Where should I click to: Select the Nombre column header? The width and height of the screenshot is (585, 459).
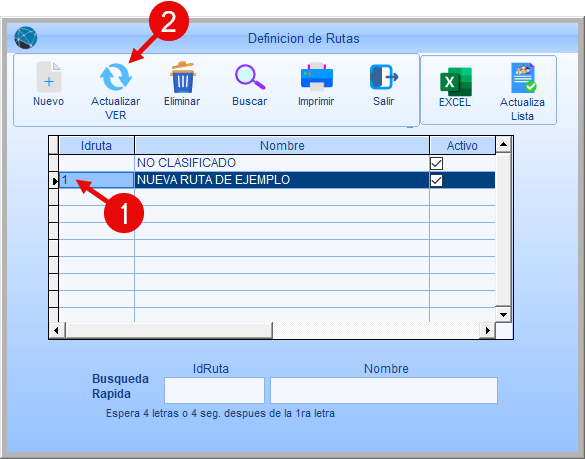pos(282,145)
